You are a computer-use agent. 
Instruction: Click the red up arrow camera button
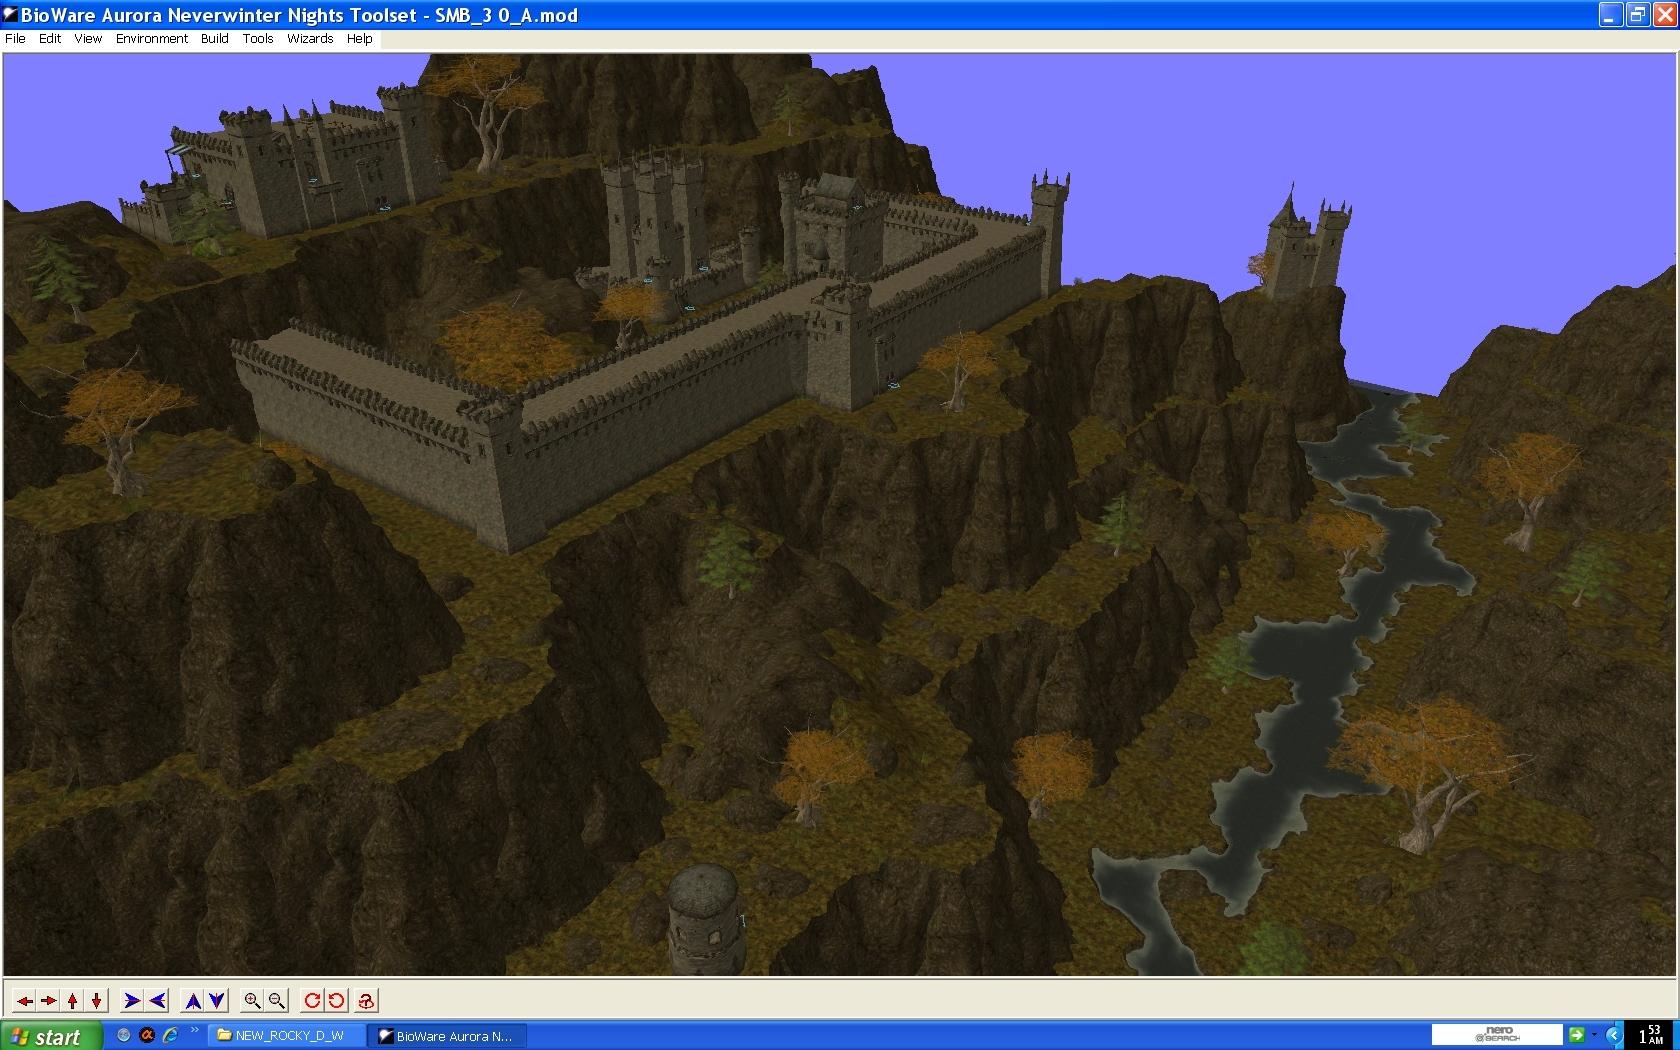click(73, 1000)
